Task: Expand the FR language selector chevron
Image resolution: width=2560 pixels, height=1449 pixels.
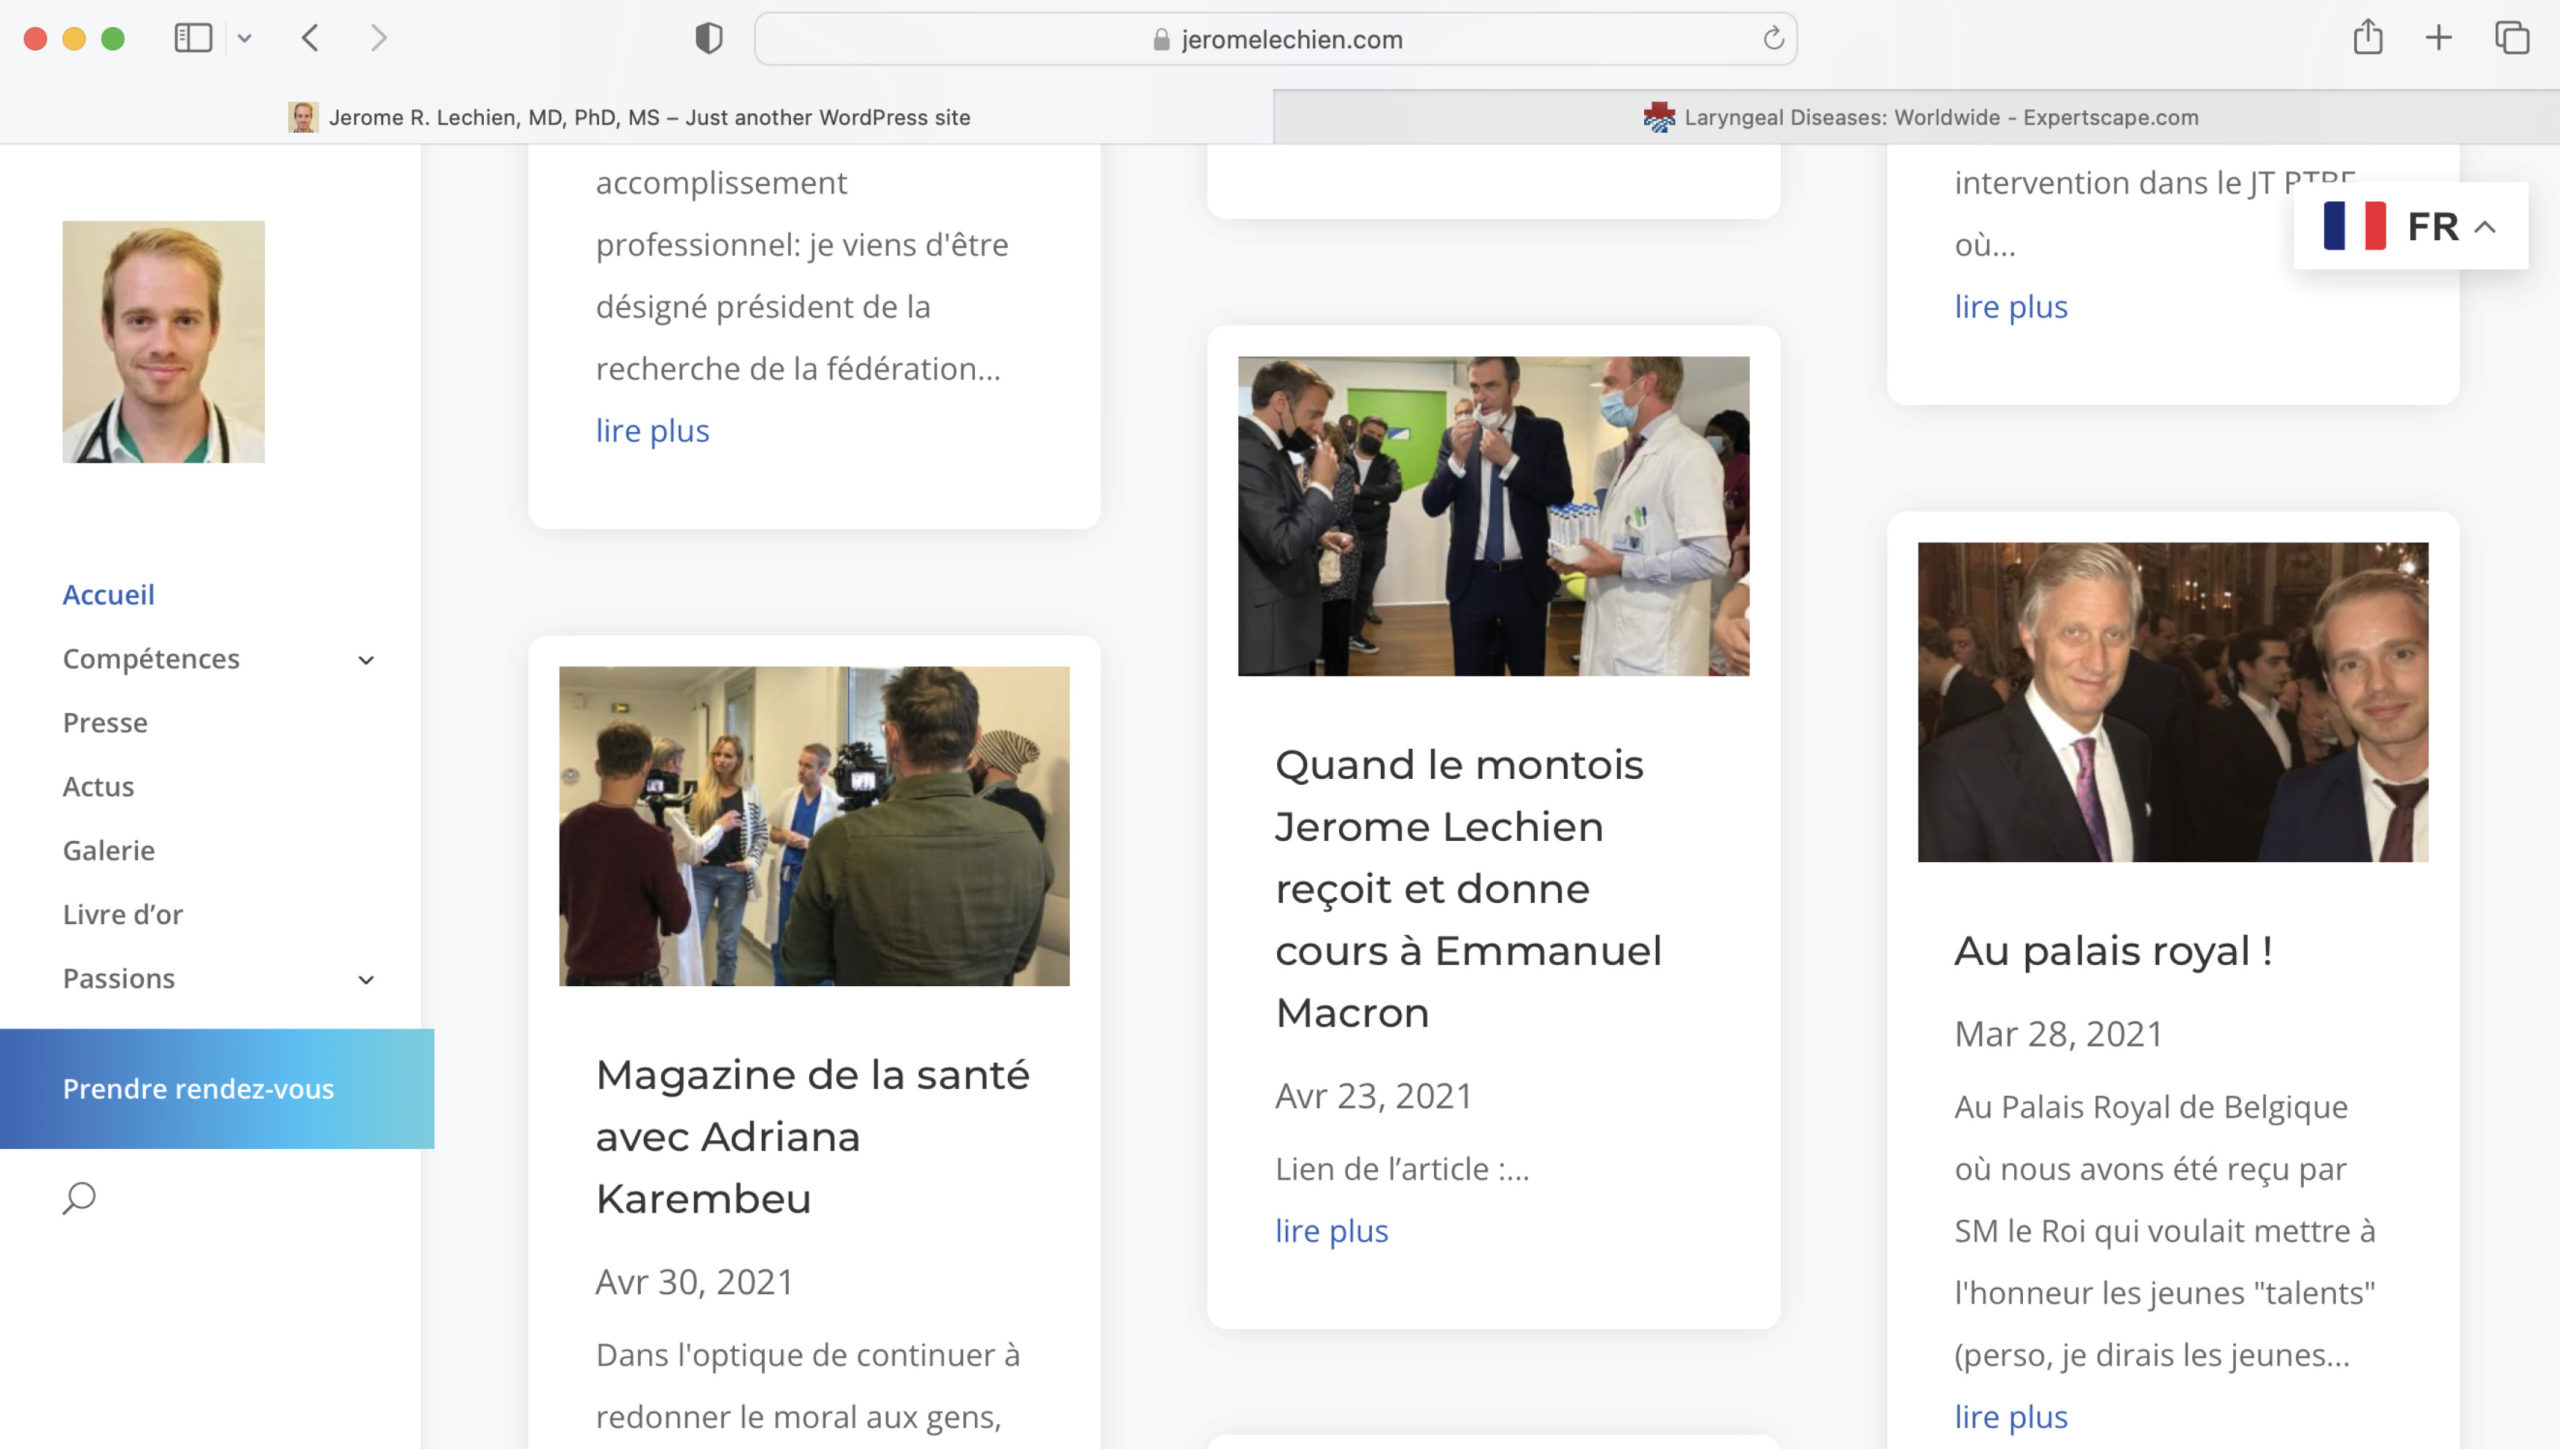Action: coord(2485,227)
